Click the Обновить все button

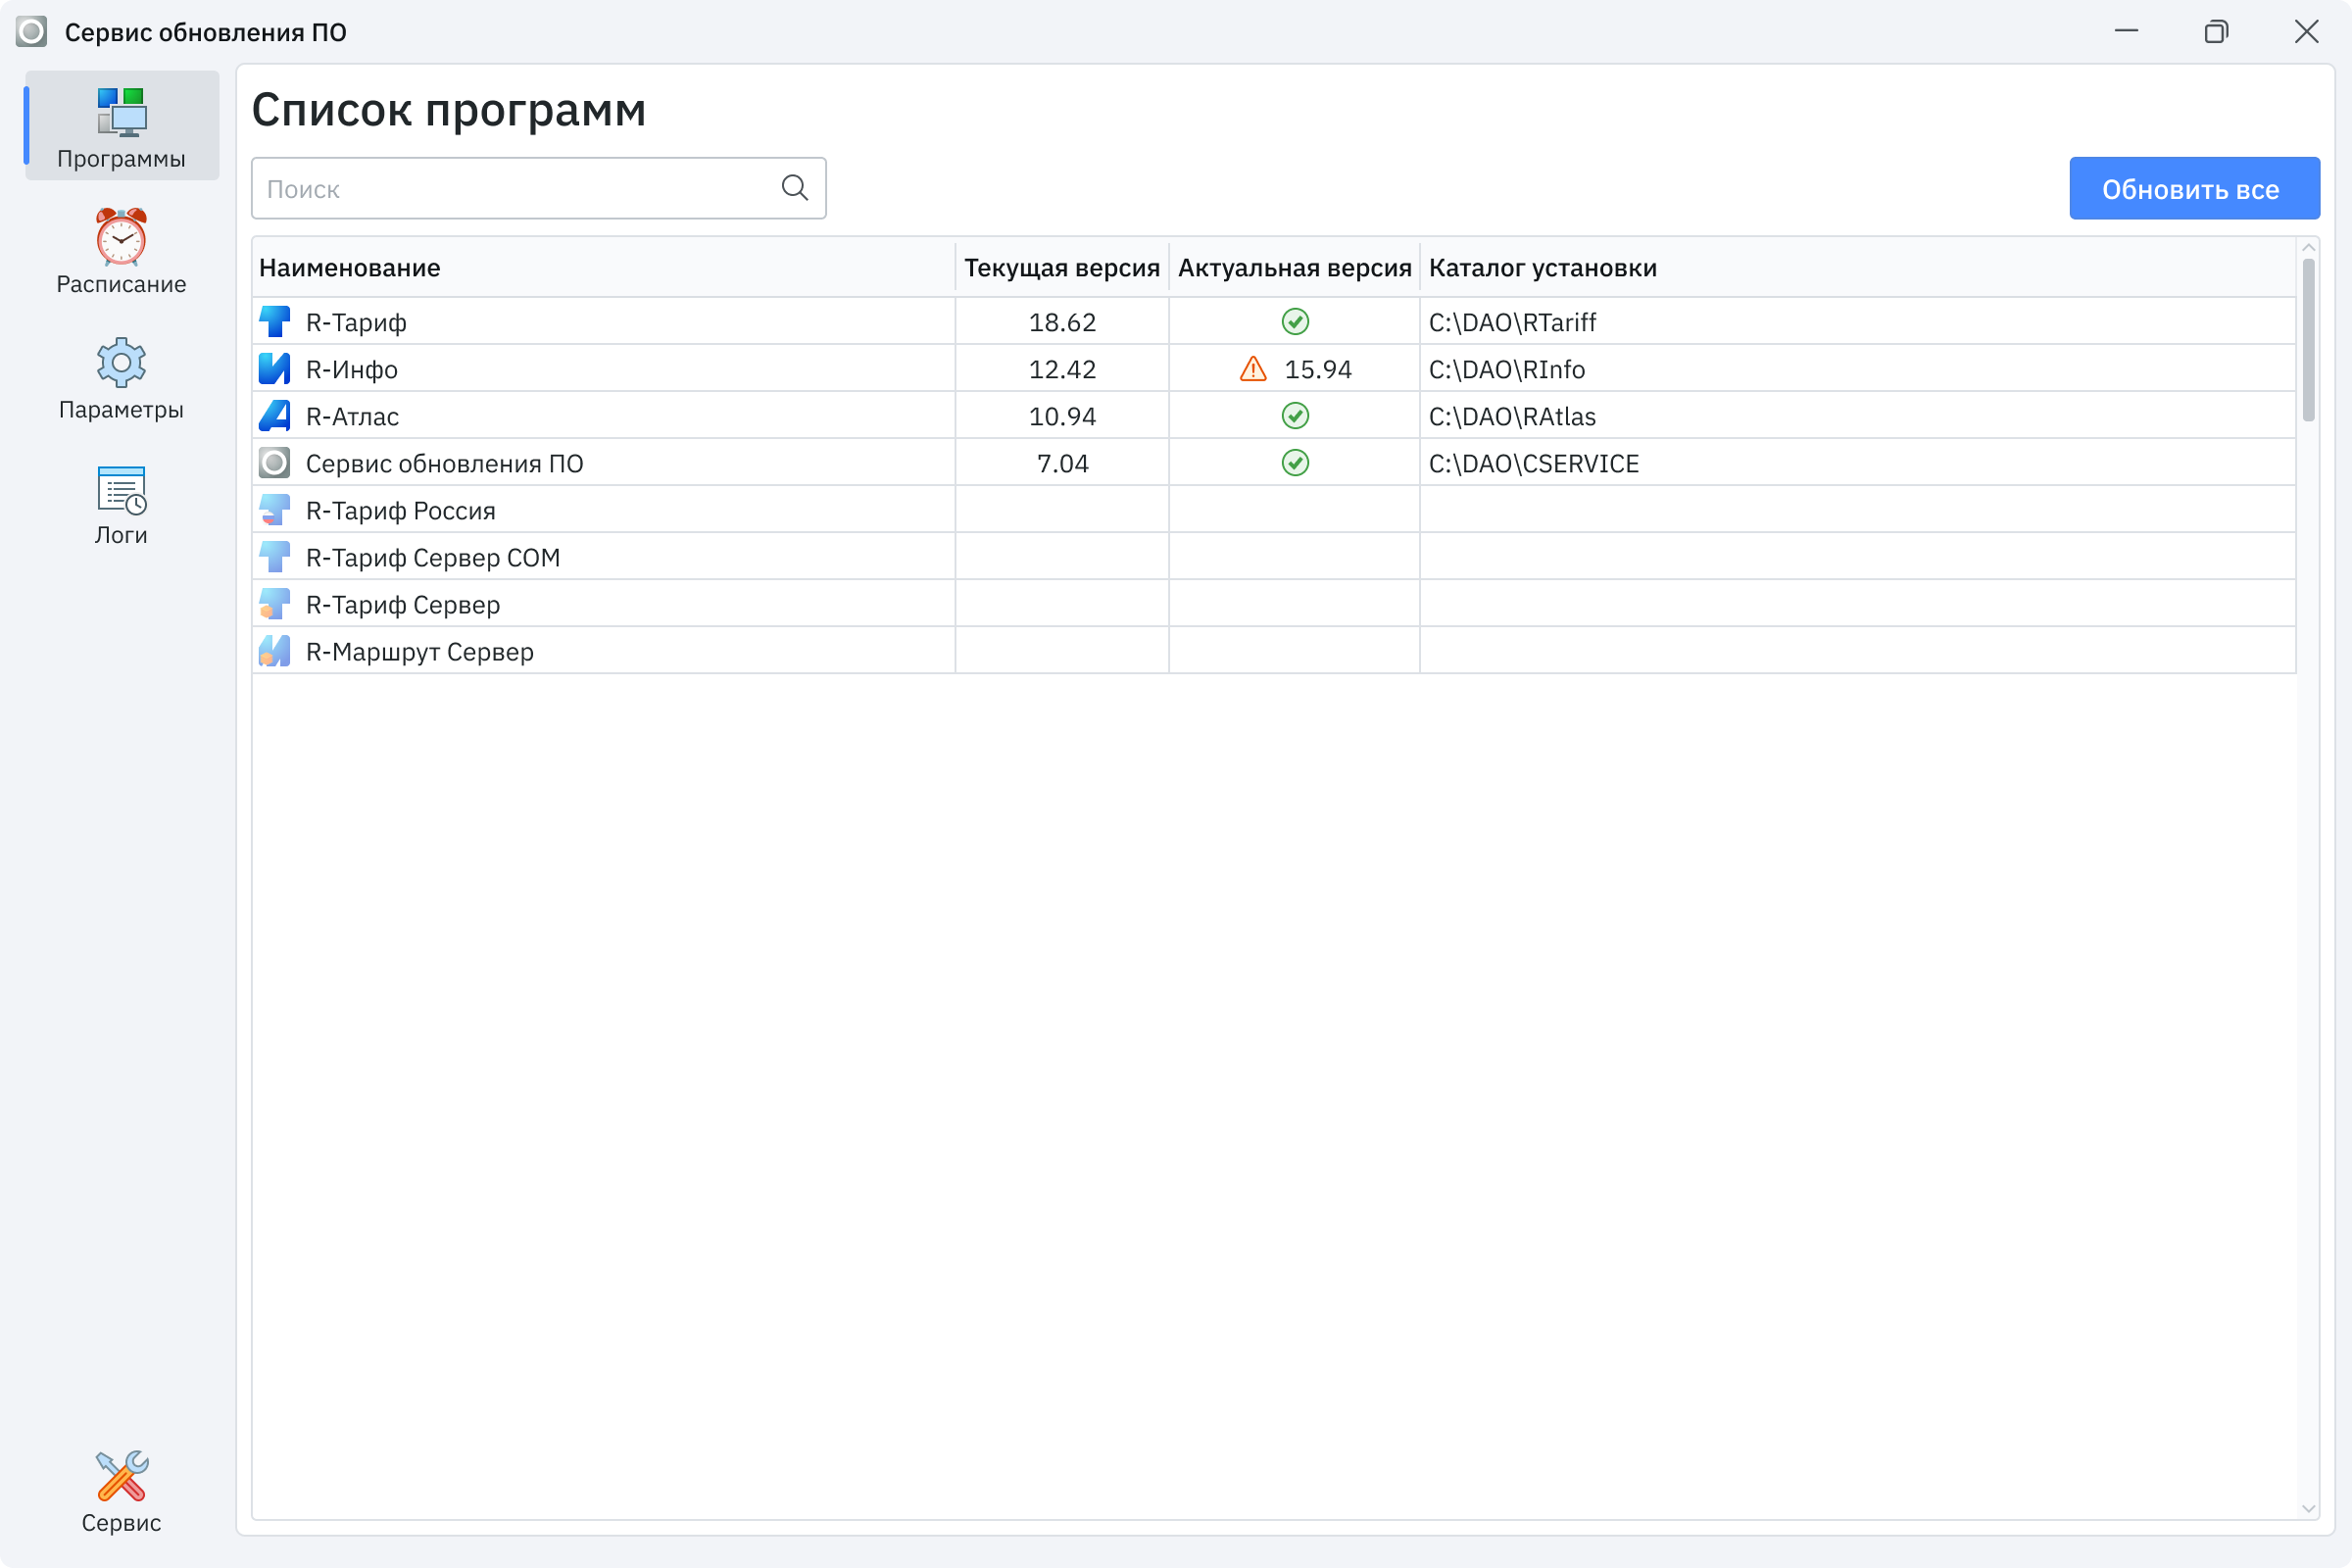[x=2194, y=188]
